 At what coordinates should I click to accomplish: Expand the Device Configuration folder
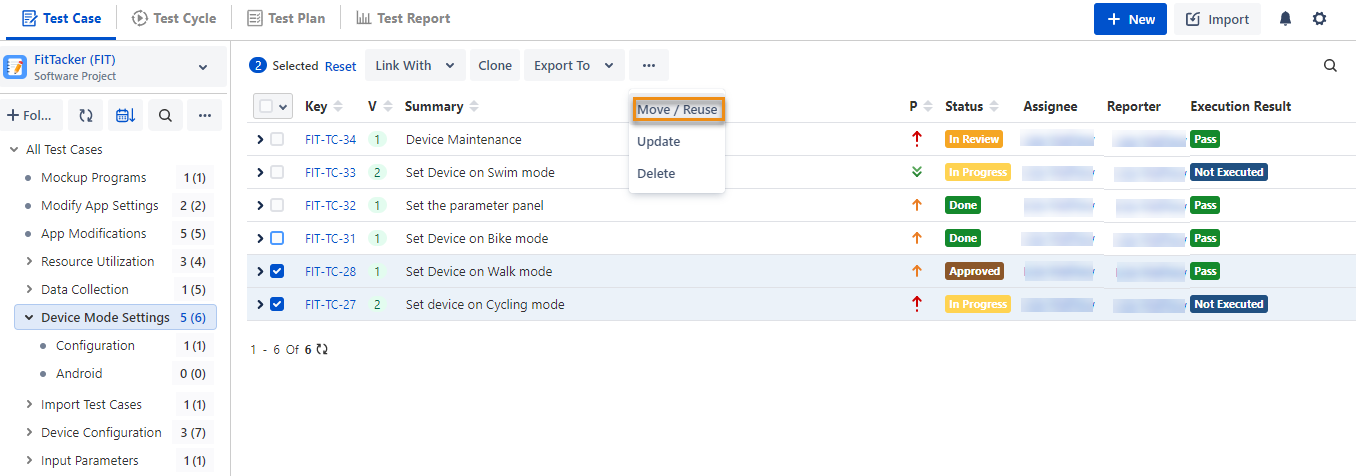coord(29,433)
